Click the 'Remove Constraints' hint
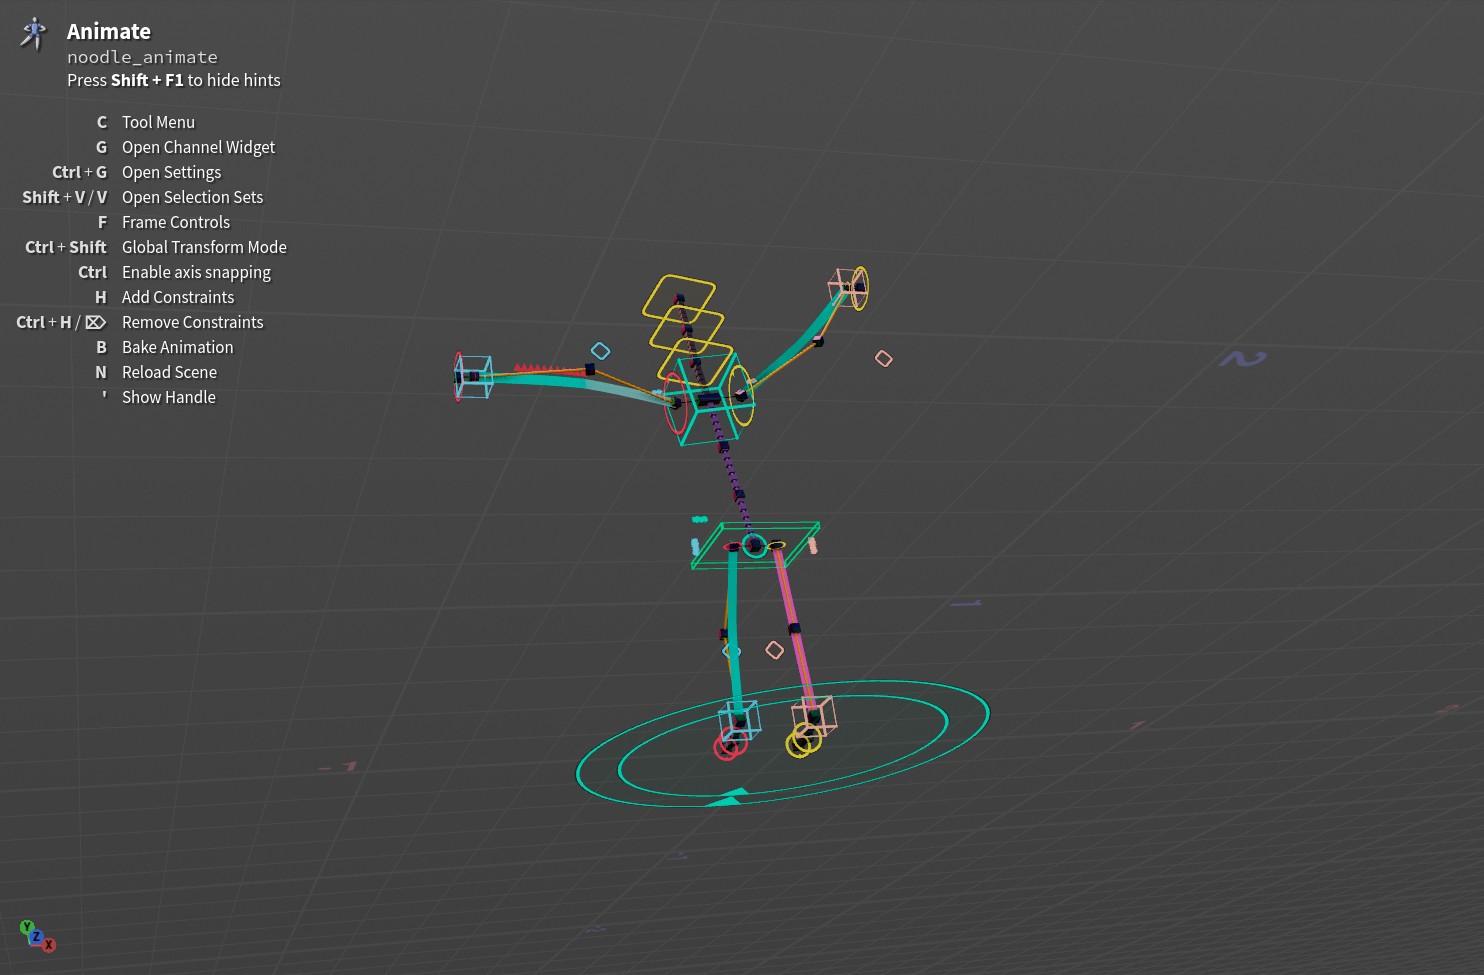This screenshot has width=1484, height=975. (193, 322)
